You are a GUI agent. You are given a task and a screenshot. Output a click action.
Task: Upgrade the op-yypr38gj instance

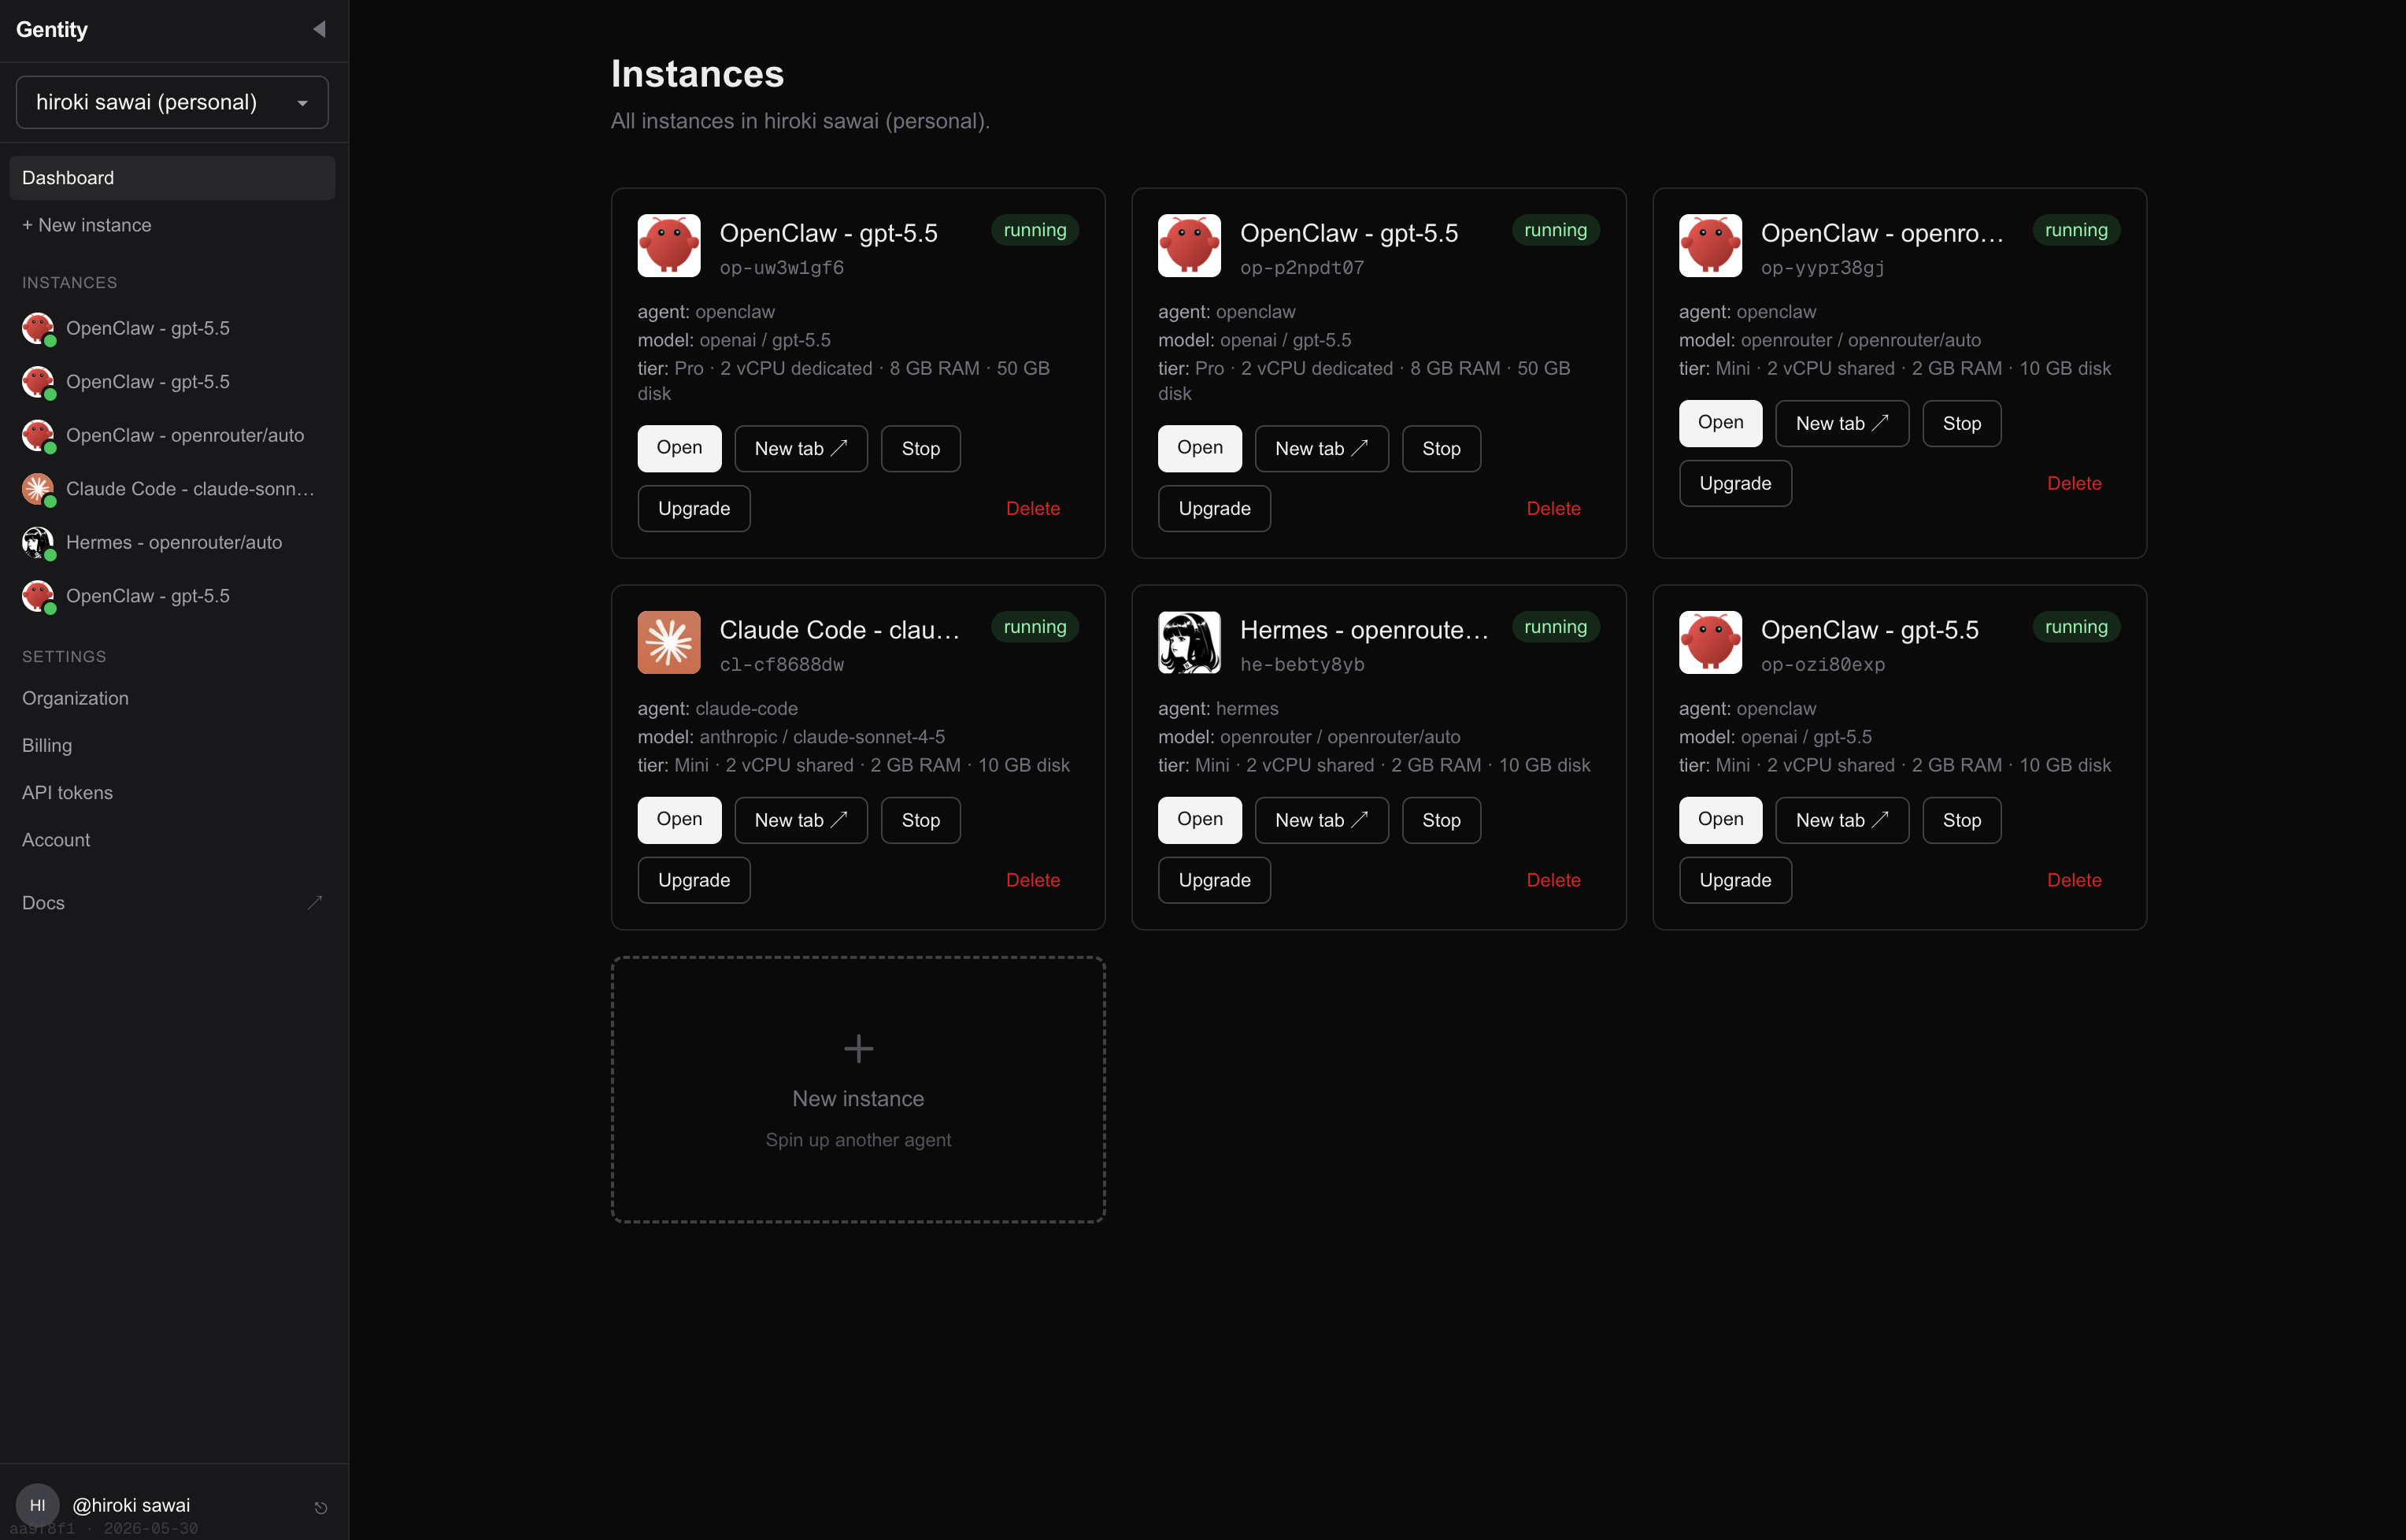click(x=1735, y=483)
